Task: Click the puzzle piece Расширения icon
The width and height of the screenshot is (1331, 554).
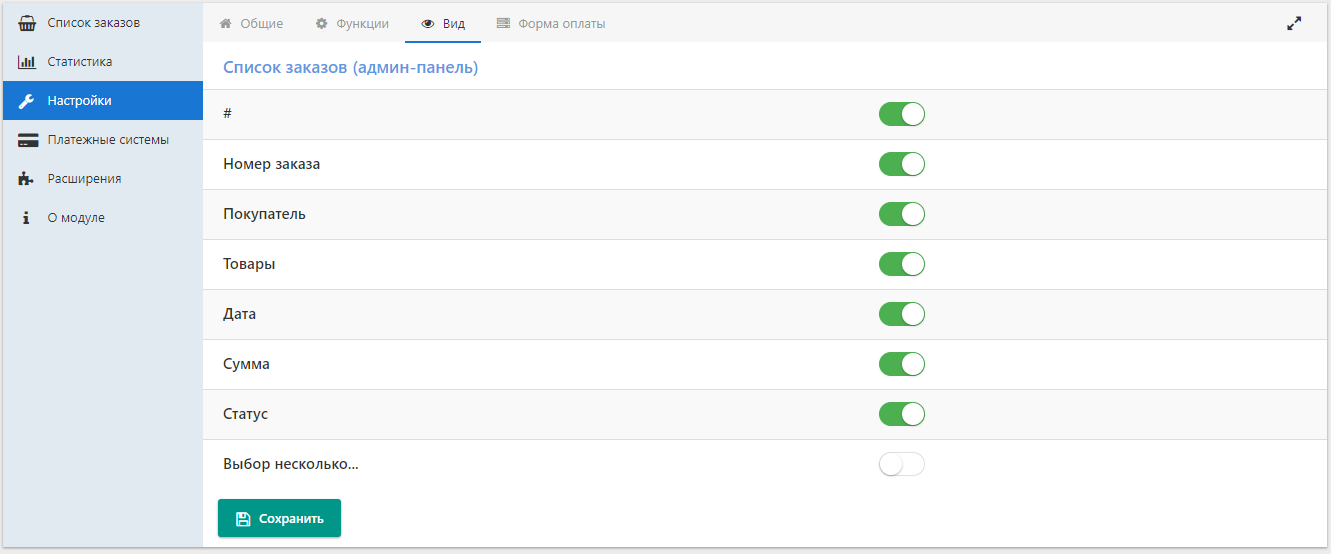Action: (x=27, y=179)
